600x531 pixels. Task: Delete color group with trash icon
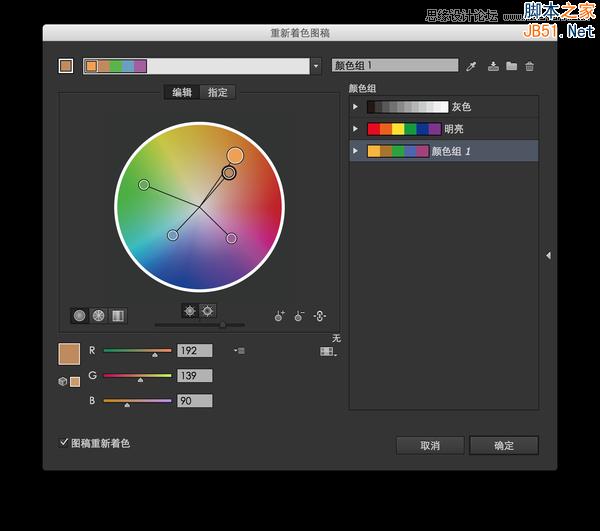click(x=529, y=66)
